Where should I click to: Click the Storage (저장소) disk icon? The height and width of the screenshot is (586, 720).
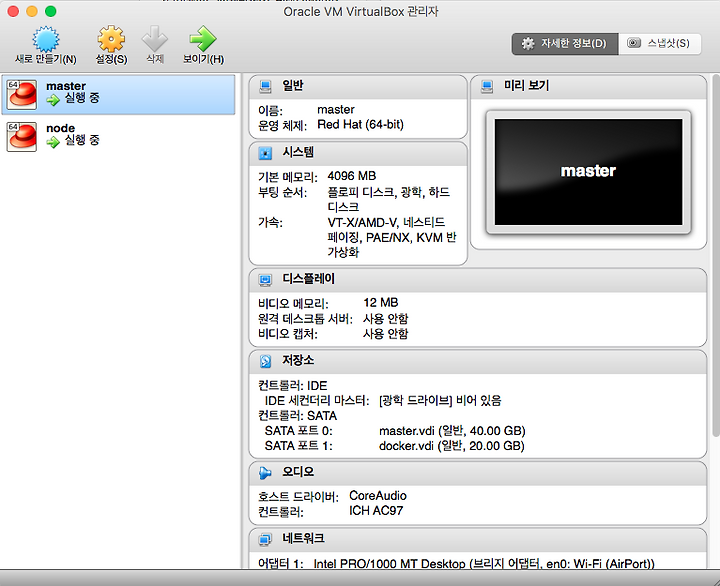(265, 361)
